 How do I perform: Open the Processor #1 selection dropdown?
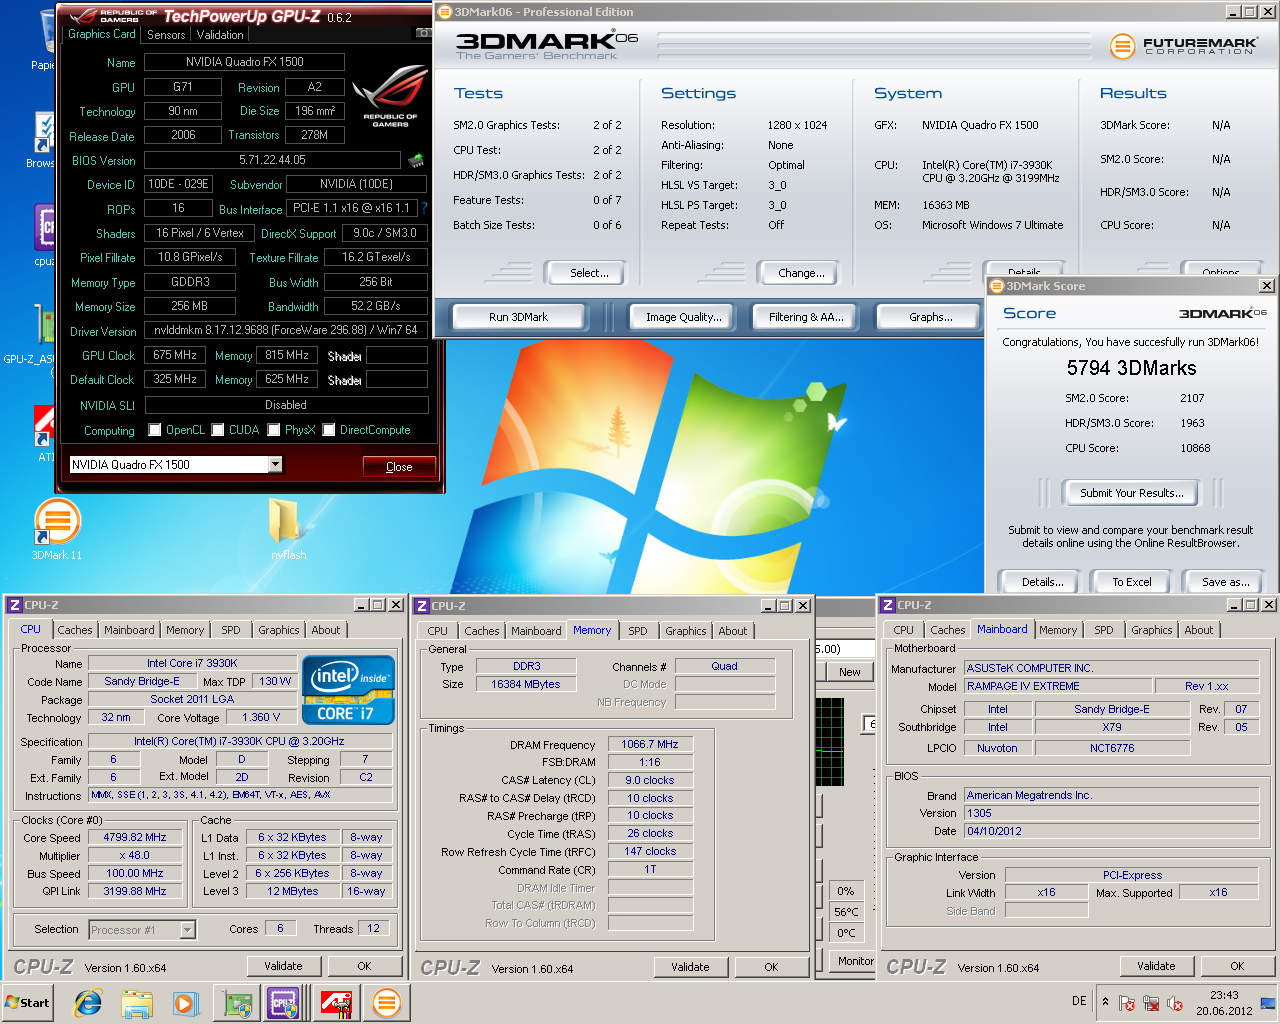point(187,930)
